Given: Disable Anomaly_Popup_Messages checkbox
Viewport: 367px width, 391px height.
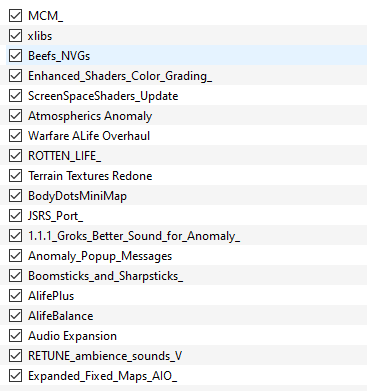Looking at the screenshot, I should pos(15,256).
